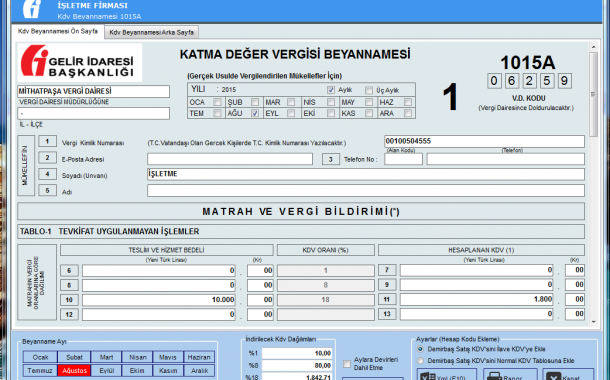This screenshot has width=610, height=380.
Task: Click the %1 İndirilecek KDV field 10,00
Action: point(297,353)
